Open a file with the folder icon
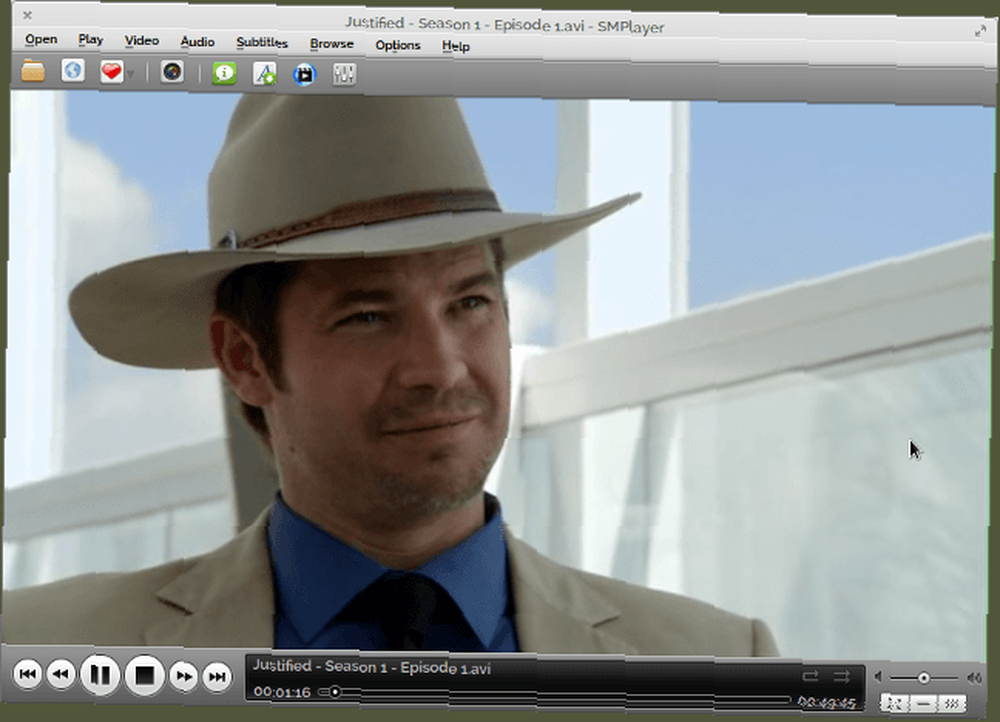Viewport: 1000px width, 722px height. (33, 70)
